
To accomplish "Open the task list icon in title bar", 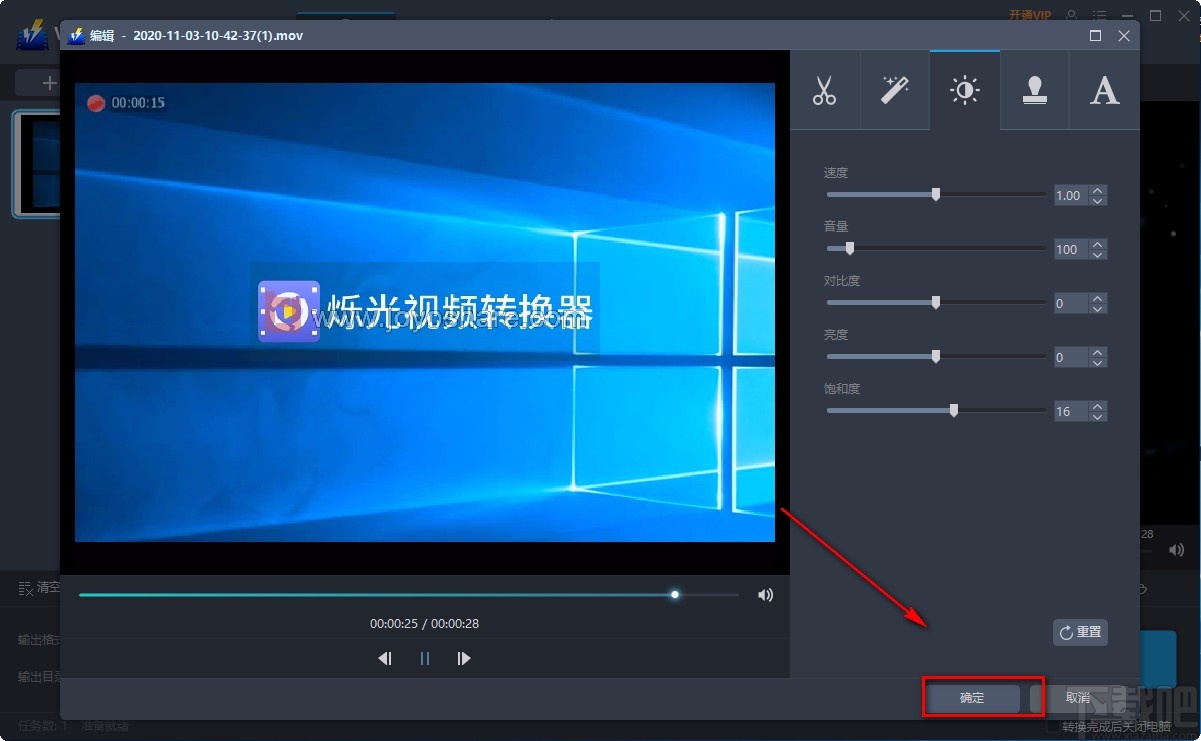I will click(1097, 14).
